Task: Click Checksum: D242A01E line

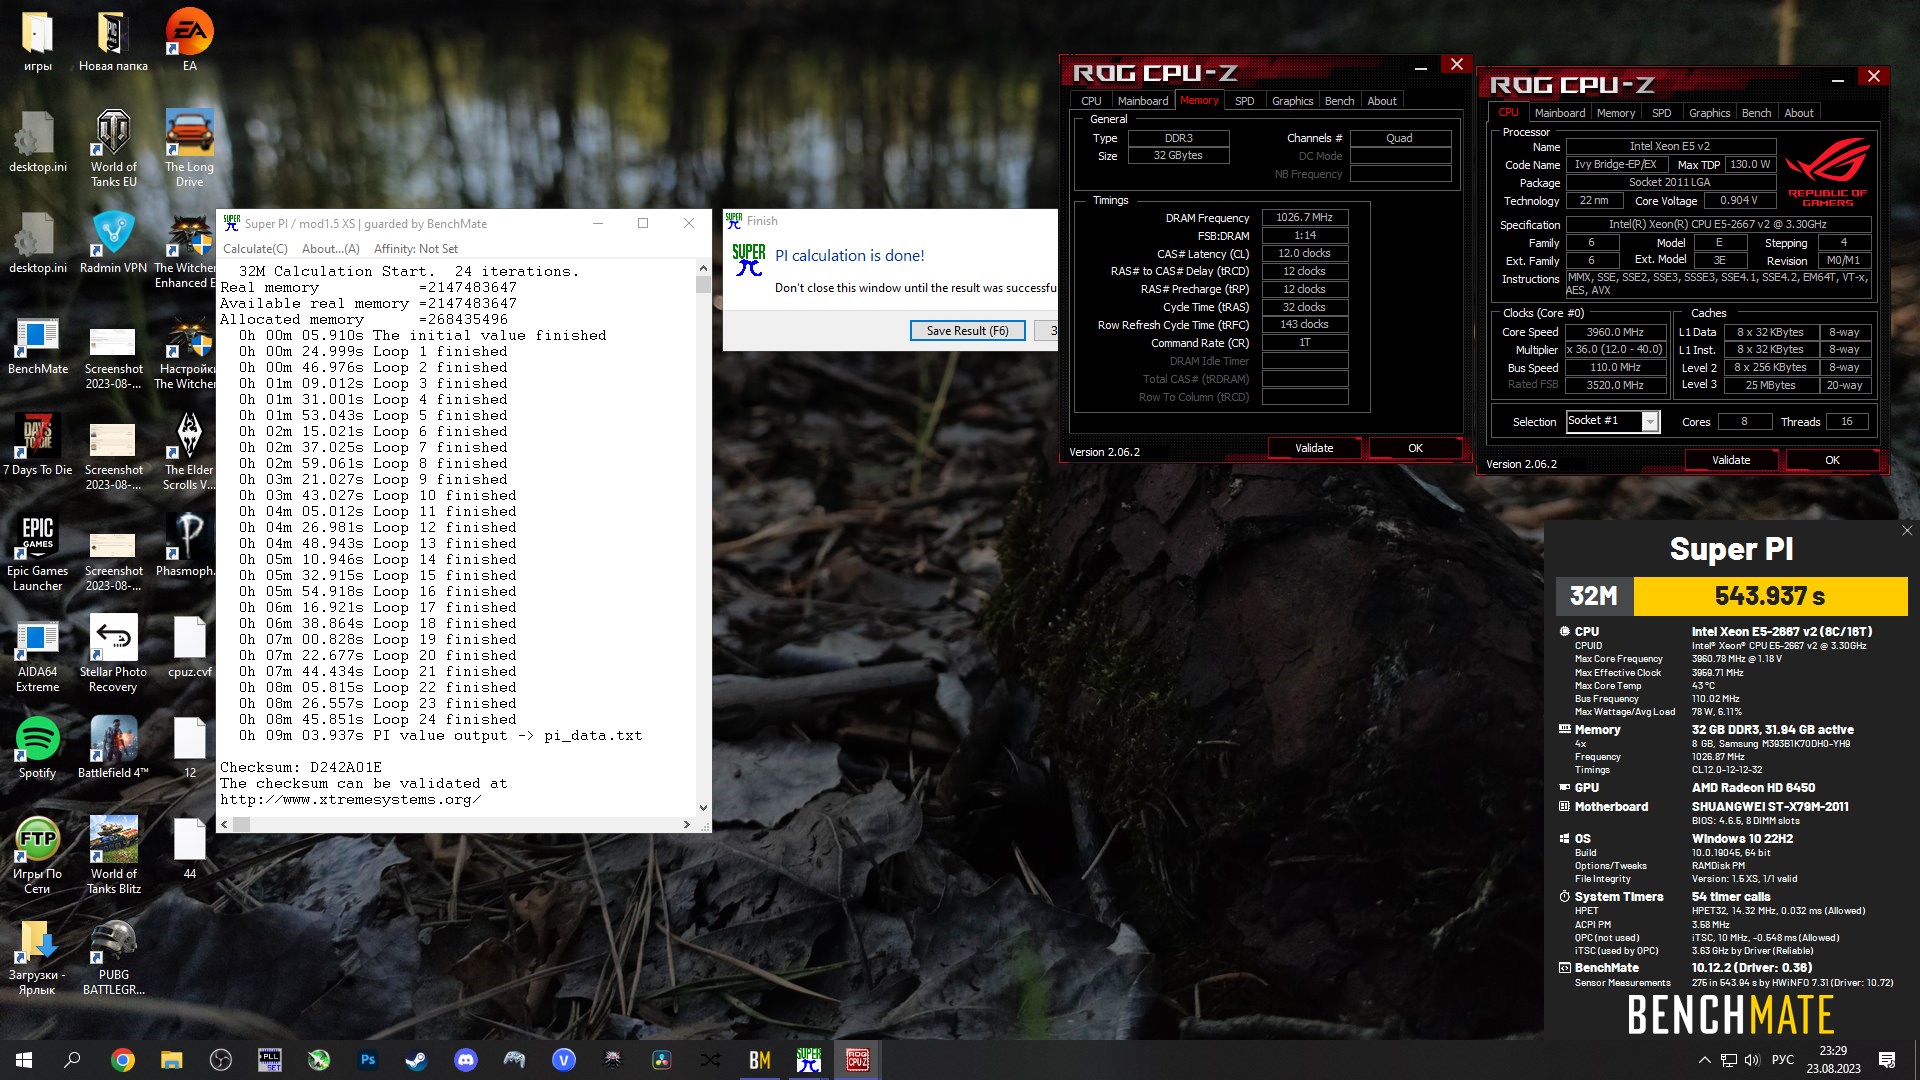Action: click(x=301, y=768)
